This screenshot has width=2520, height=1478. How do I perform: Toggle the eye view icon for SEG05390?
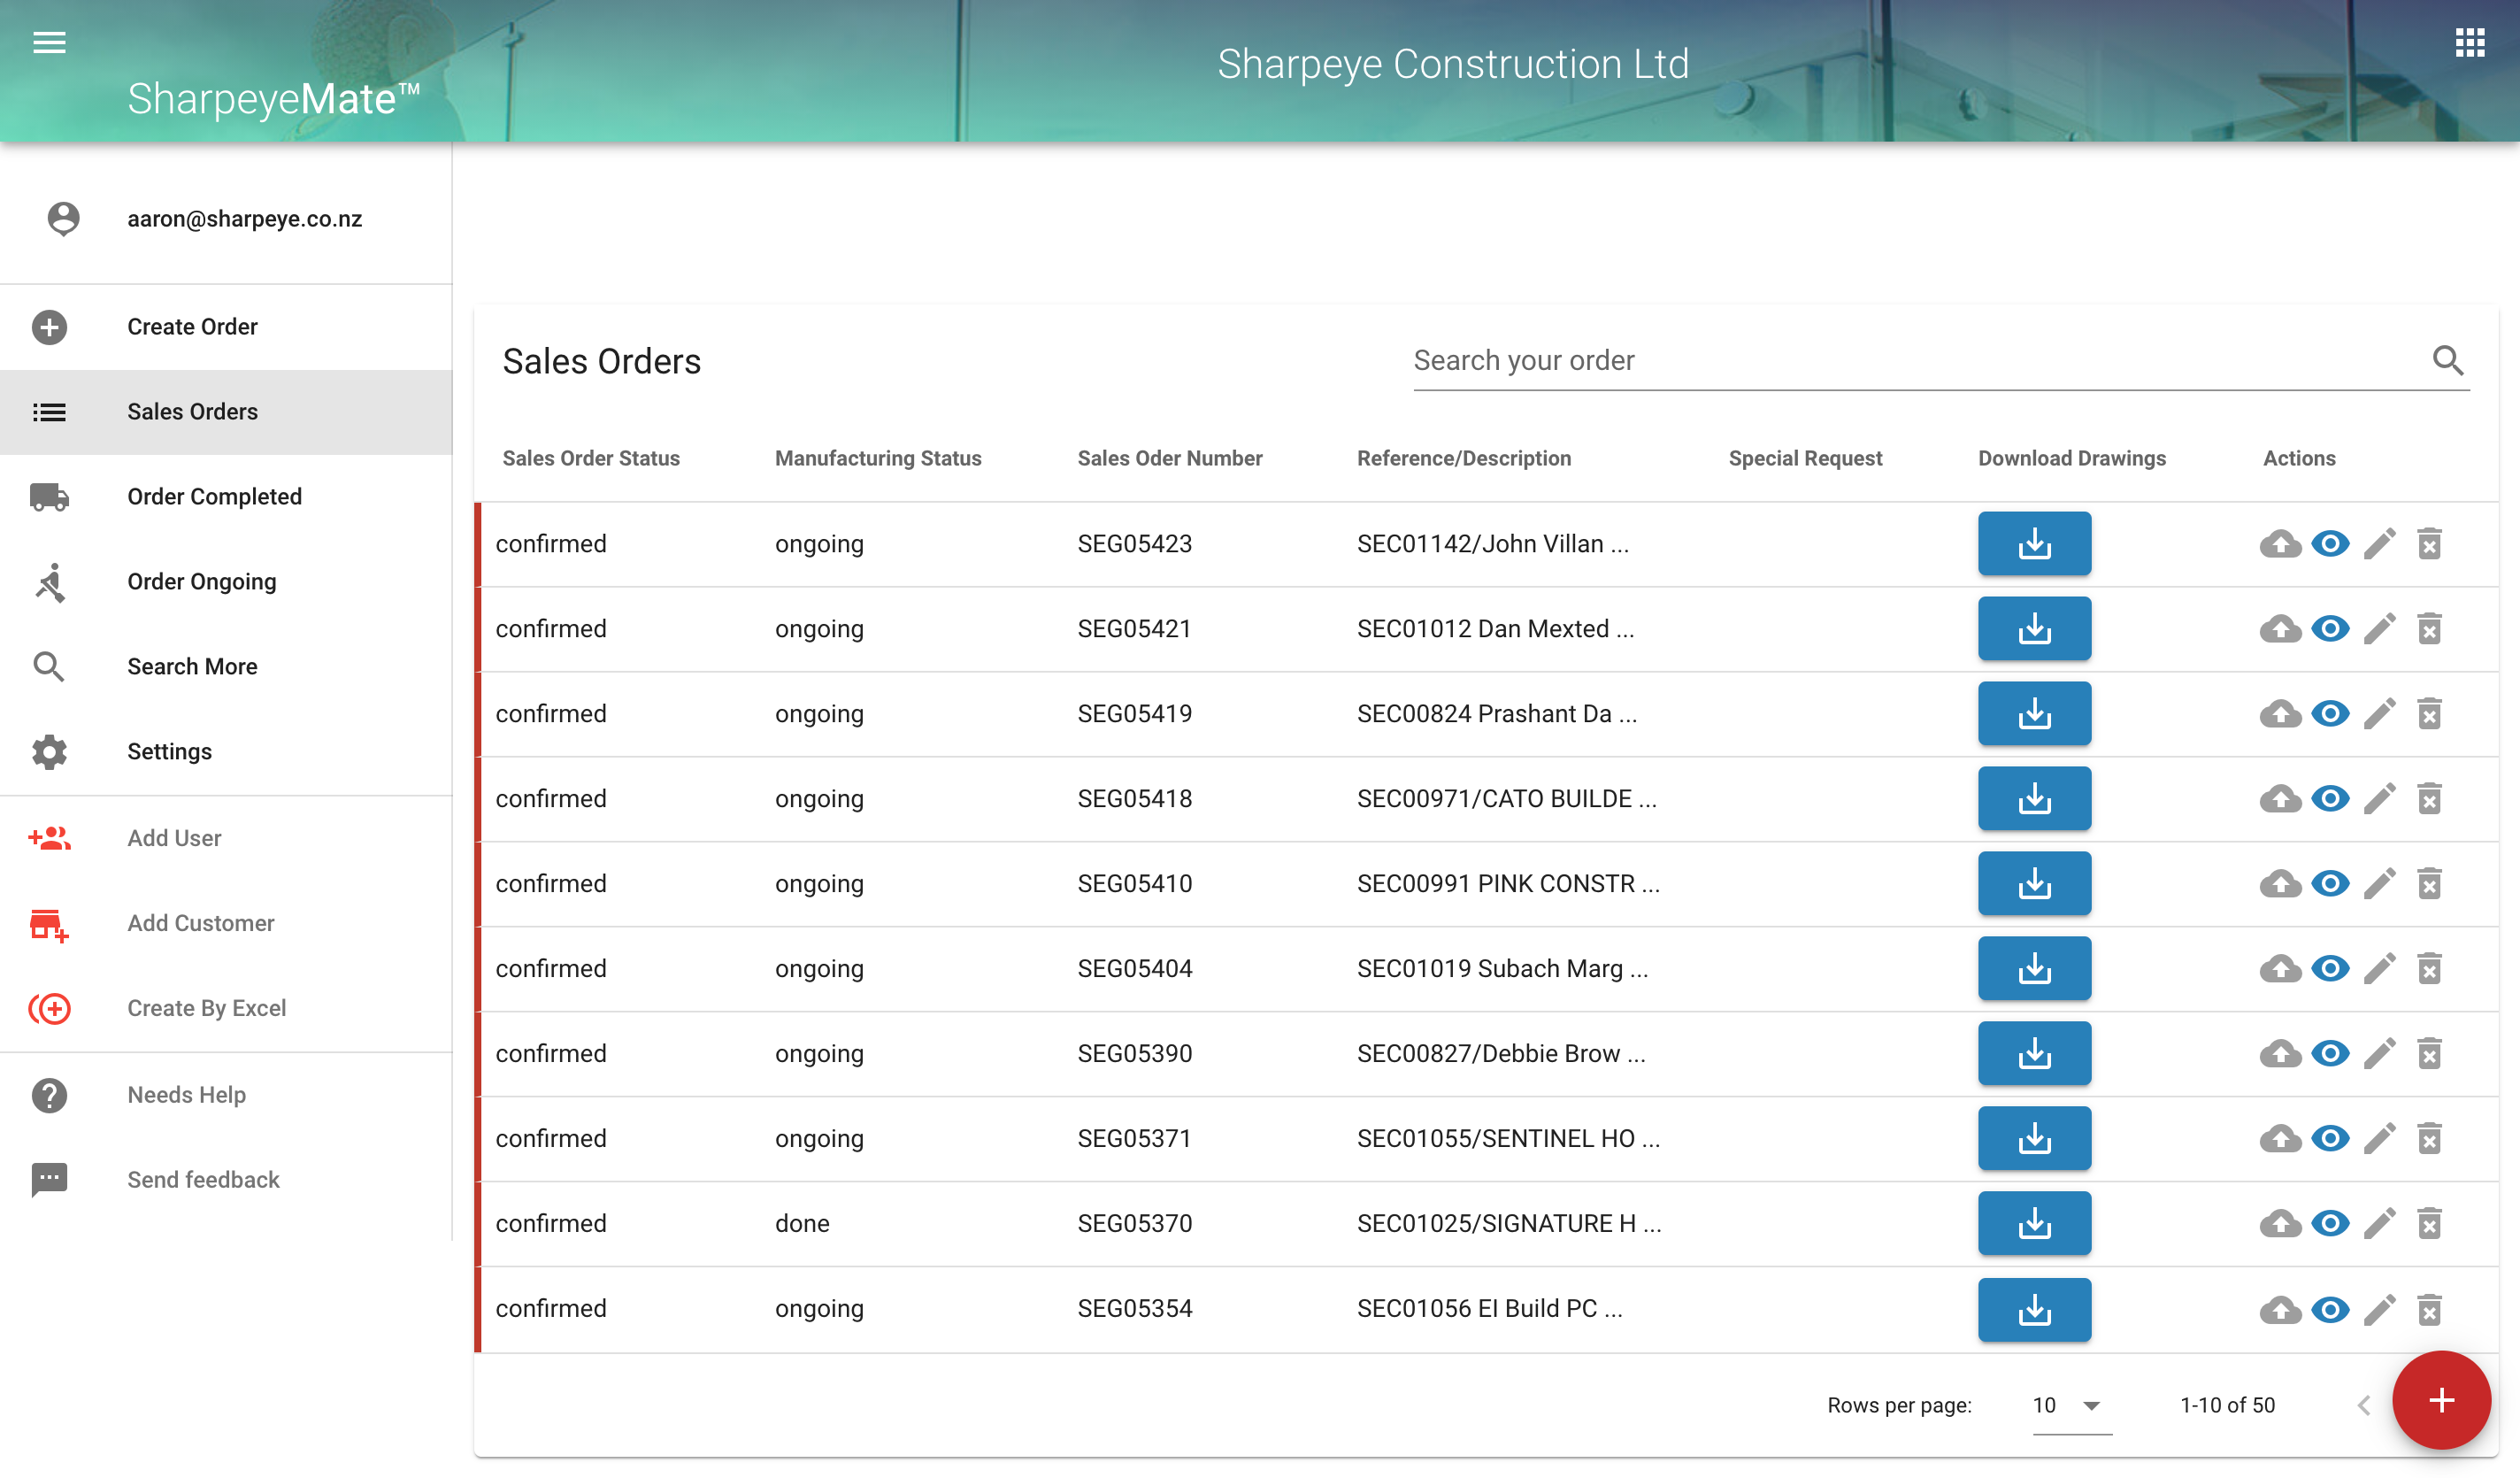point(2329,1054)
